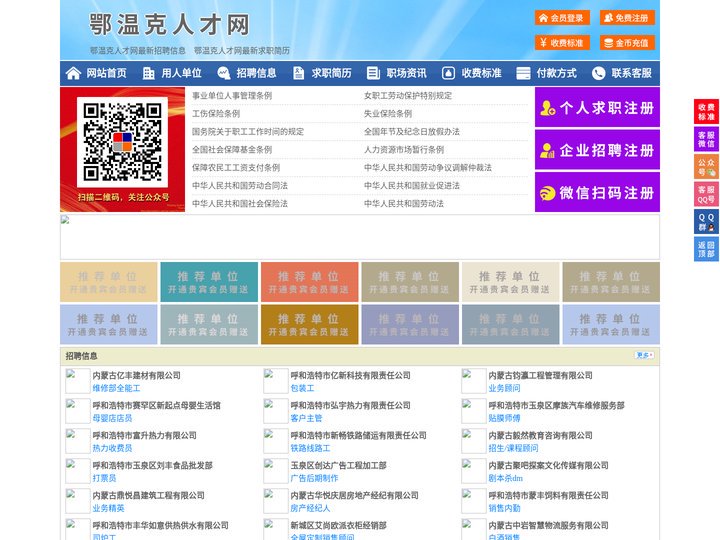The width and height of the screenshot is (720, 540).
Task: Open 事业单位人事管理条例 link
Action: click(x=232, y=96)
